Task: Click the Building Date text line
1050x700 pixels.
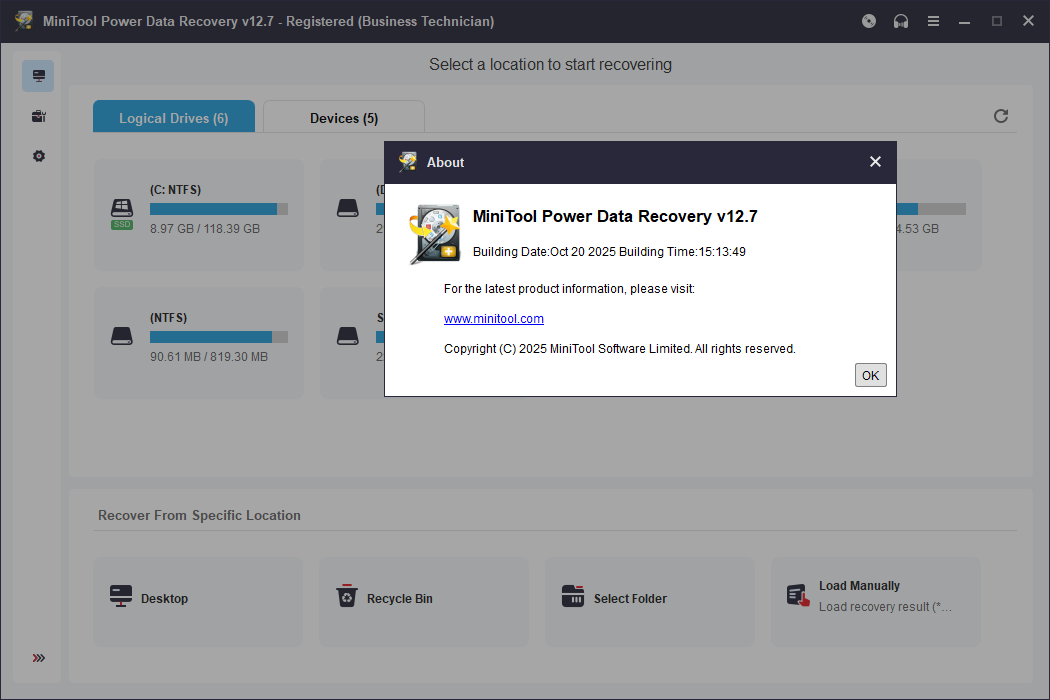Action: click(609, 252)
